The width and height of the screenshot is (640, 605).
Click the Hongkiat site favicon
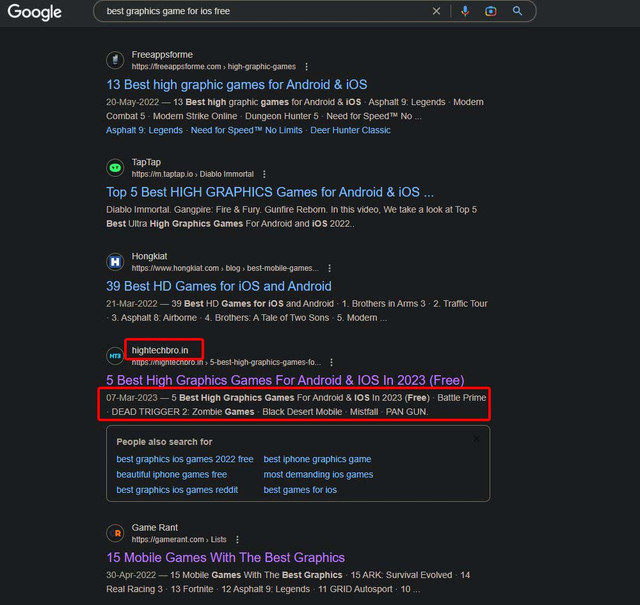pyautogui.click(x=116, y=262)
